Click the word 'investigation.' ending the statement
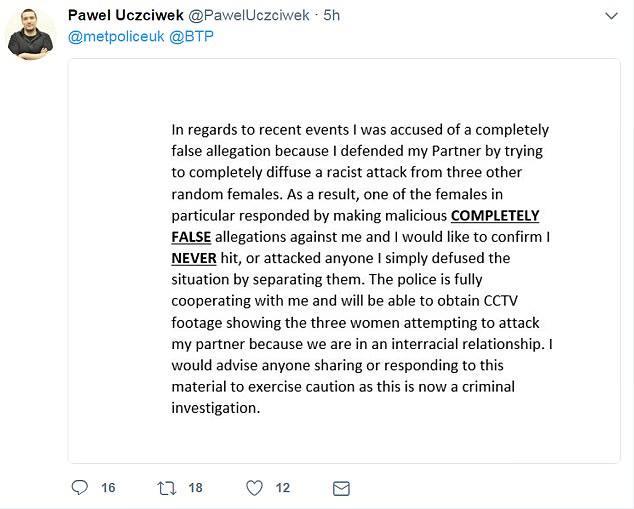634x509 pixels. [215, 408]
